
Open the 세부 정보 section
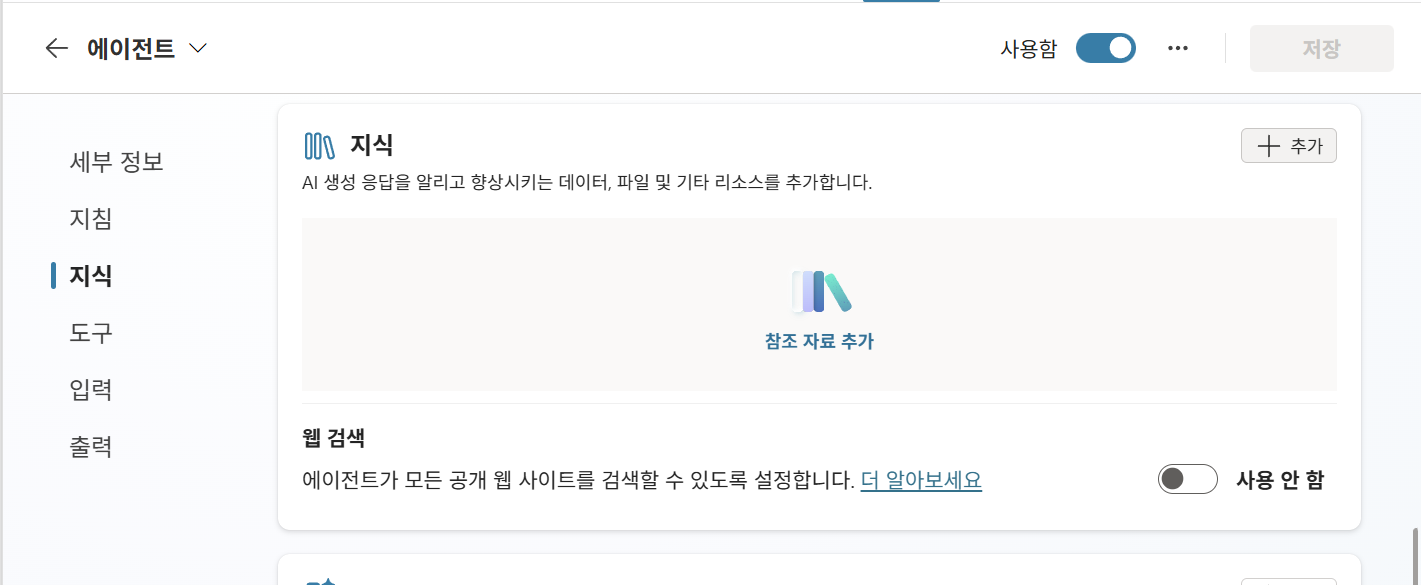click(116, 161)
